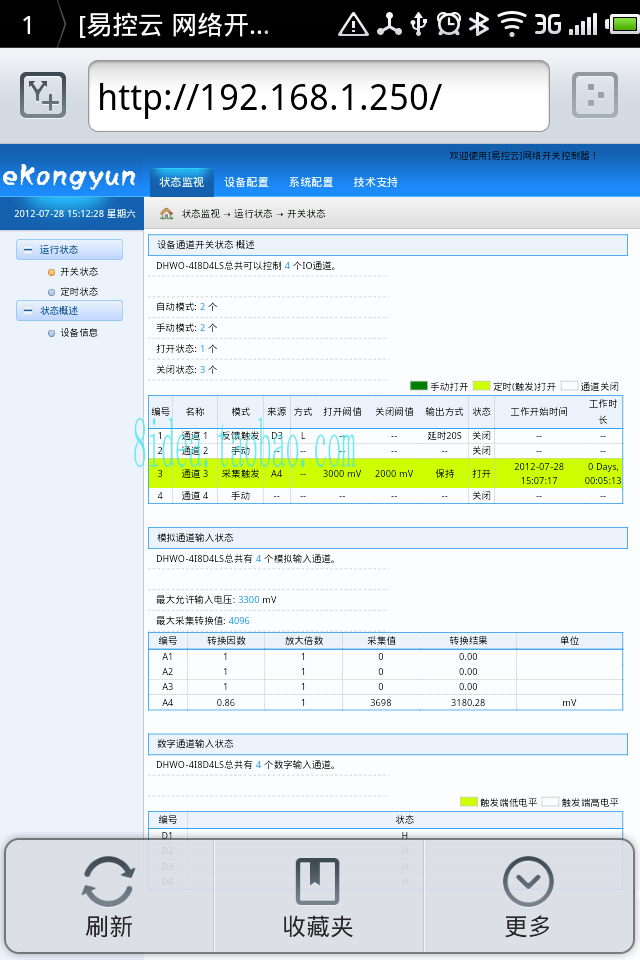Tap the URL address field
This screenshot has width=640, height=960.
click(x=318, y=96)
